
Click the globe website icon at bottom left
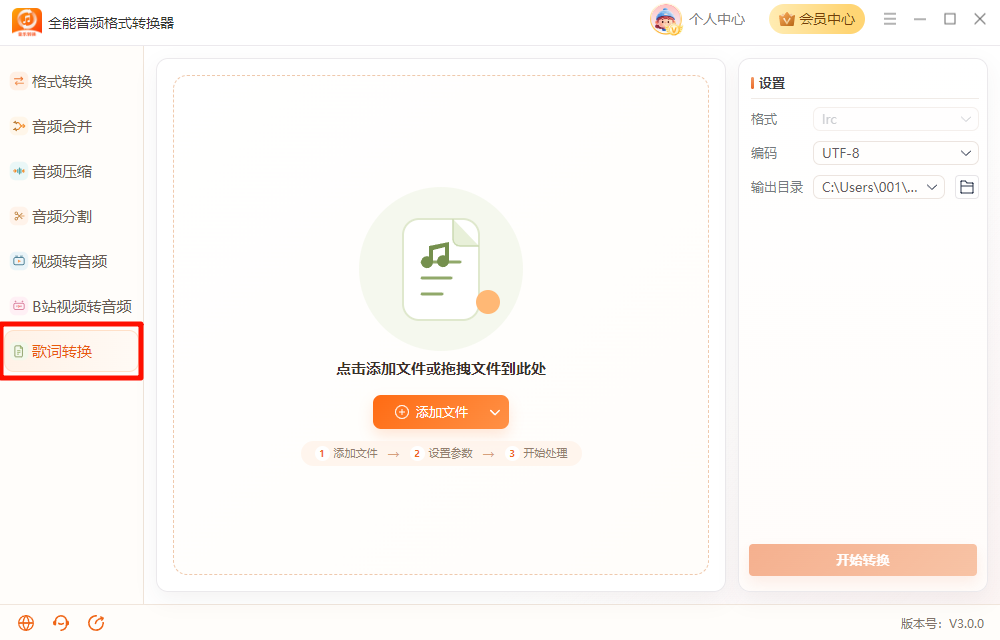[26, 623]
